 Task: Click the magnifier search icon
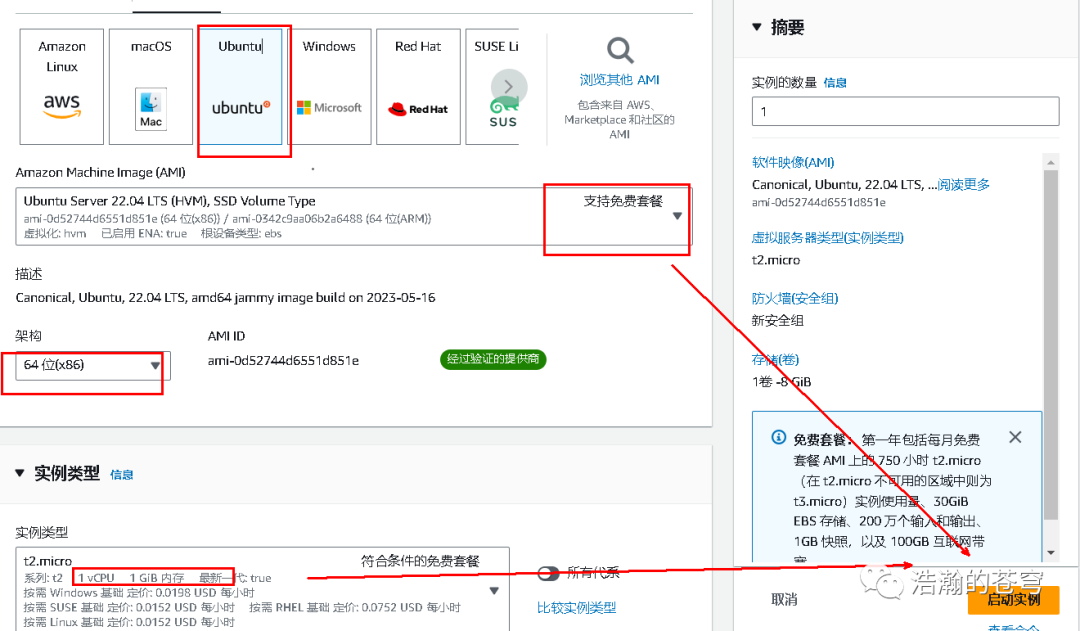(x=620, y=50)
